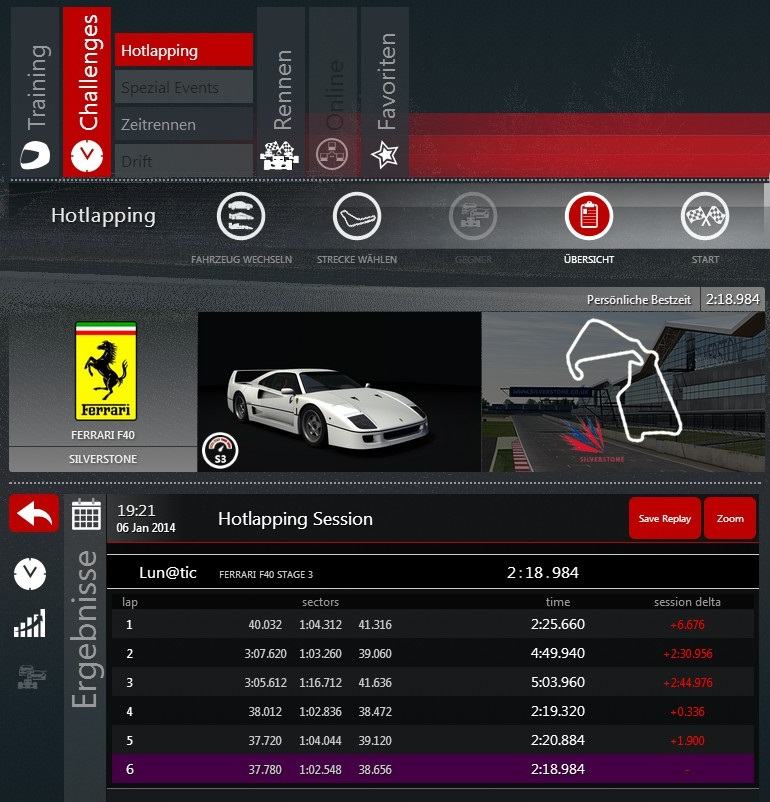Click the helmet icon under Training

pyautogui.click(x=35, y=155)
